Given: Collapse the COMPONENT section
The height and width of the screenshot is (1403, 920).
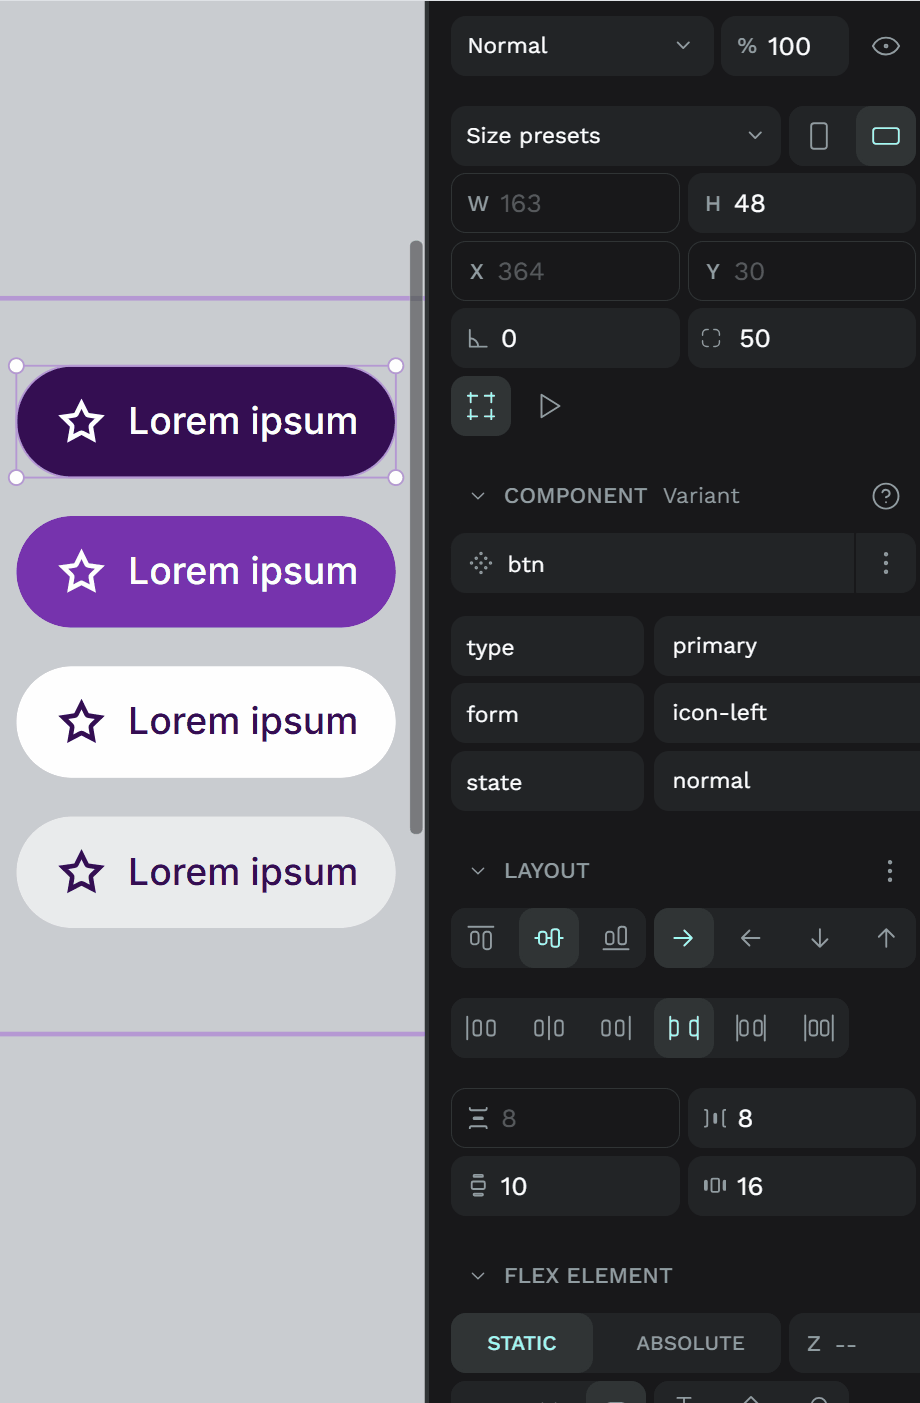Looking at the screenshot, I should 478,496.
